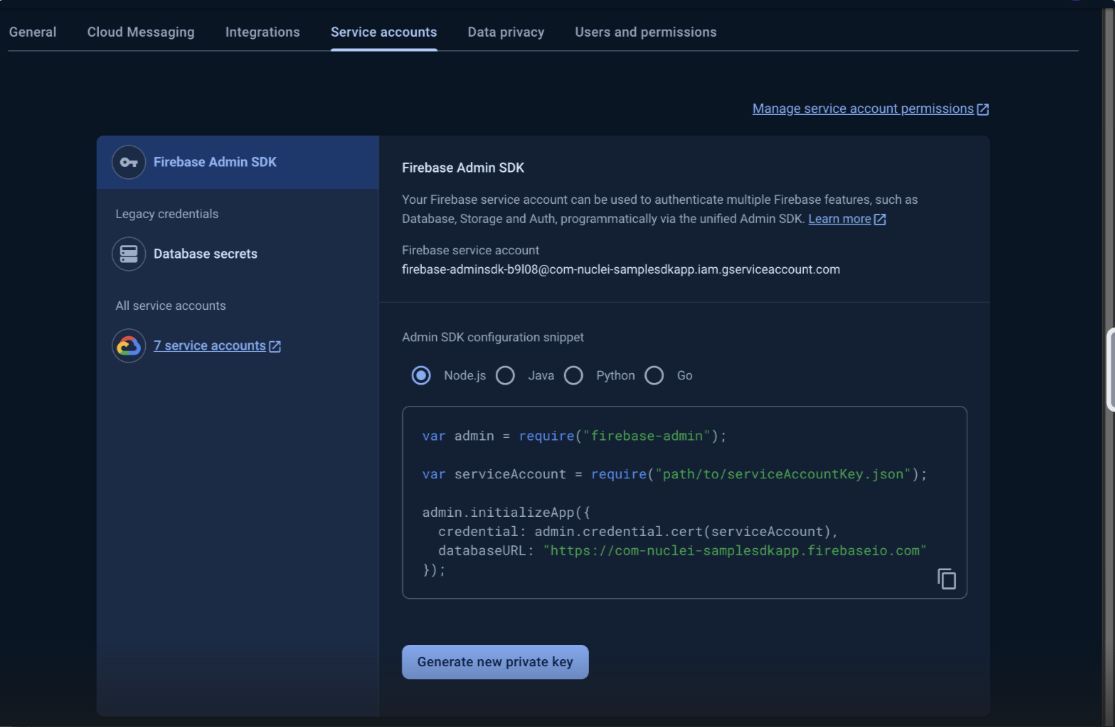Open the Database secrets section
This screenshot has height=727, width=1115.
(205, 254)
